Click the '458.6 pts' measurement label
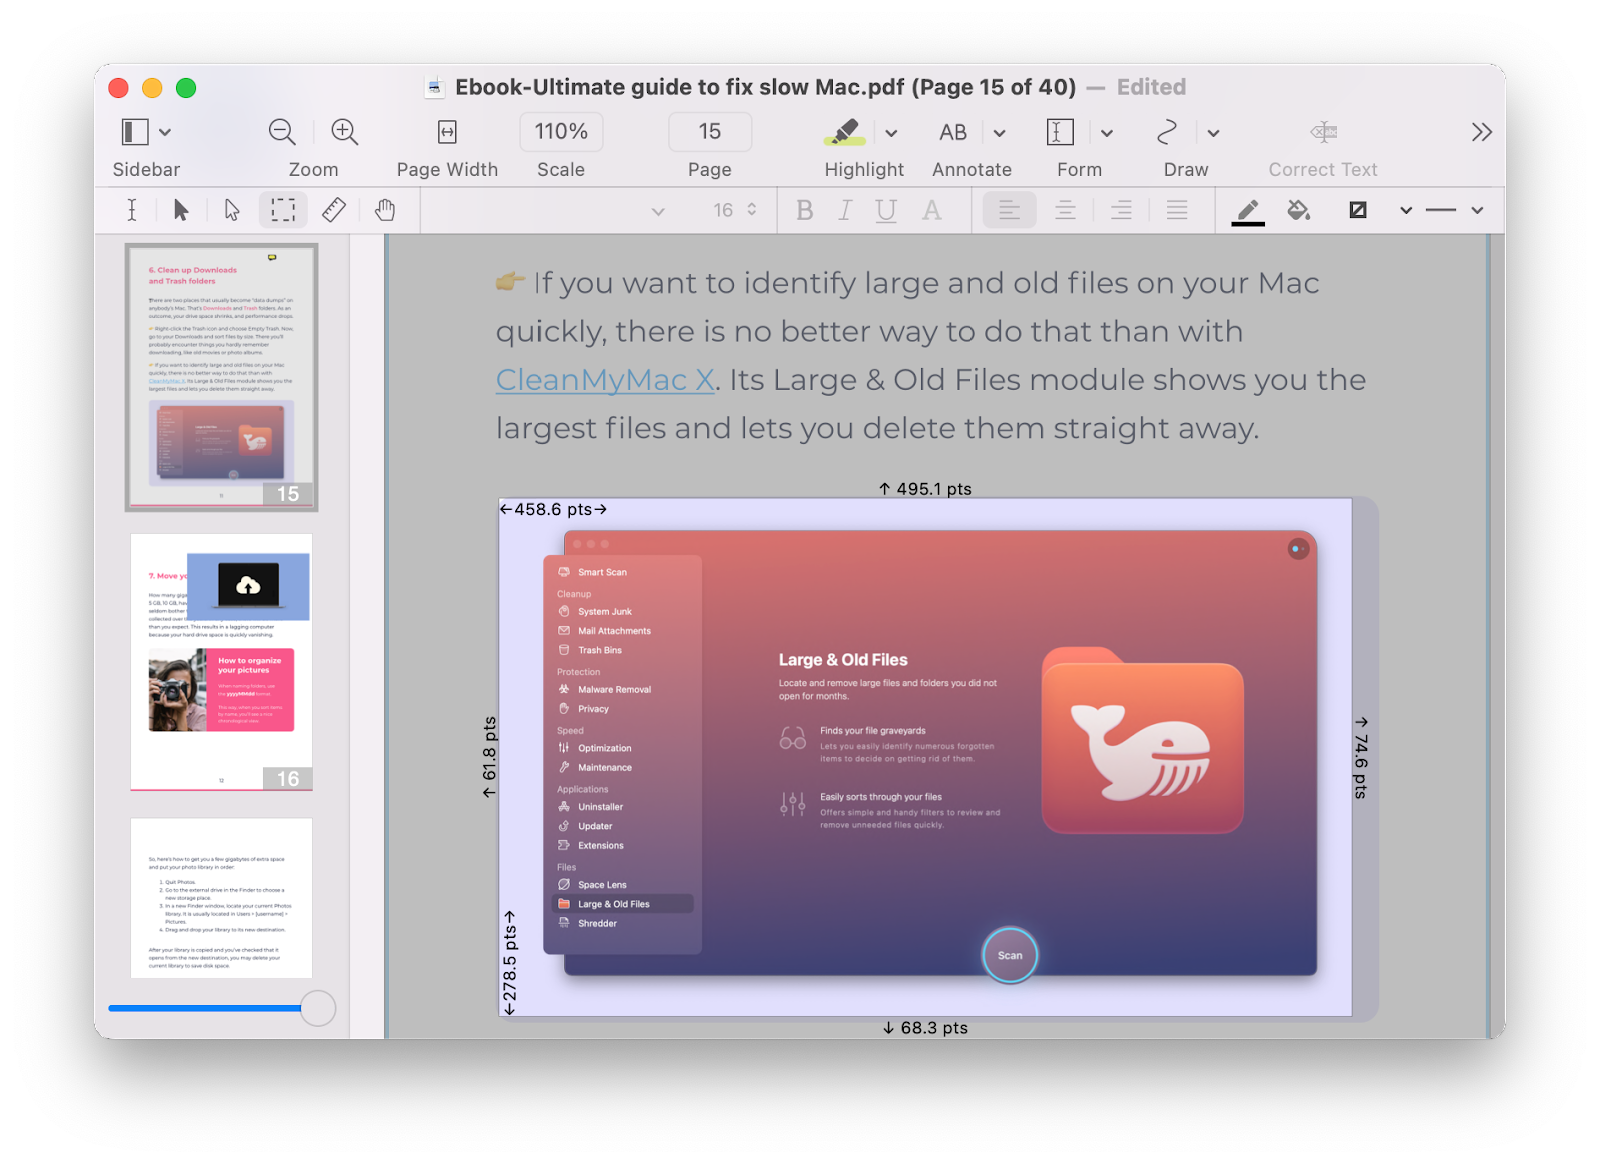Screen dimensions: 1600x1164 click(x=554, y=509)
